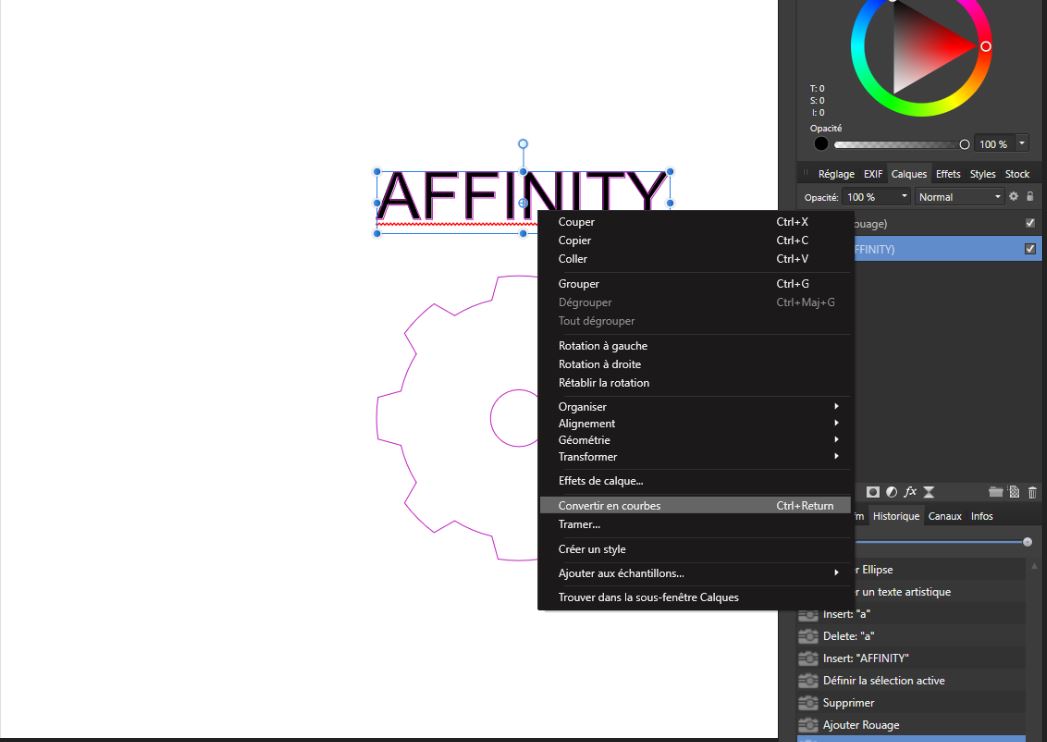Click the history list scroll-up arrow
This screenshot has width=1047, height=742.
pos(1034,566)
